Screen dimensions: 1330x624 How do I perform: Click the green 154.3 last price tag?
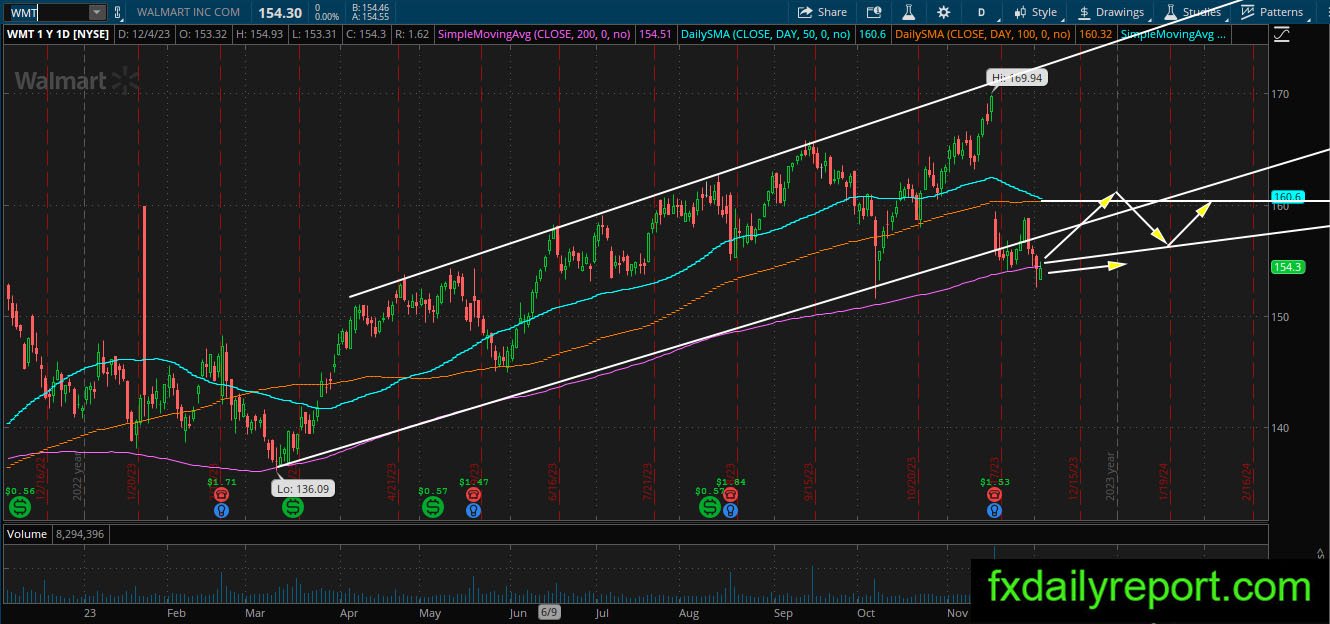1286,267
